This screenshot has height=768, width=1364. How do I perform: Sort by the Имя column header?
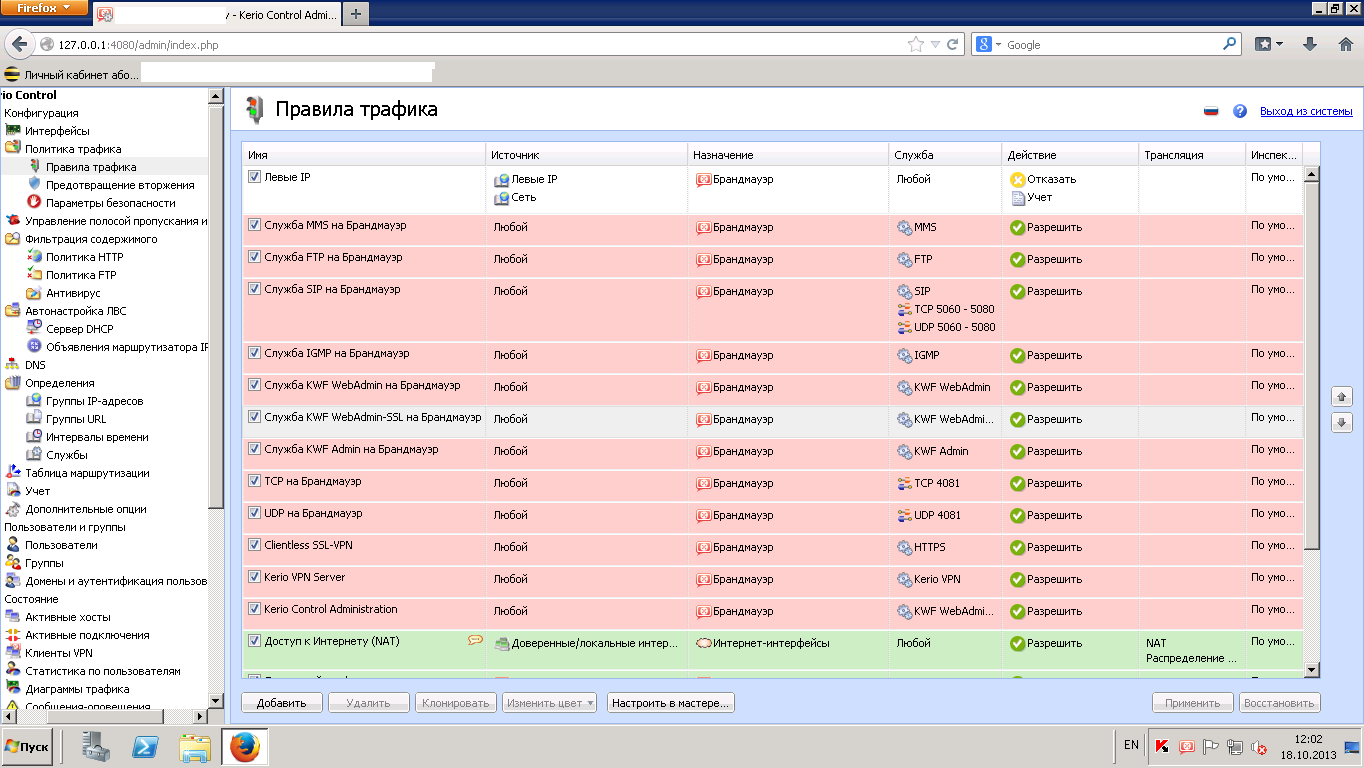364,155
